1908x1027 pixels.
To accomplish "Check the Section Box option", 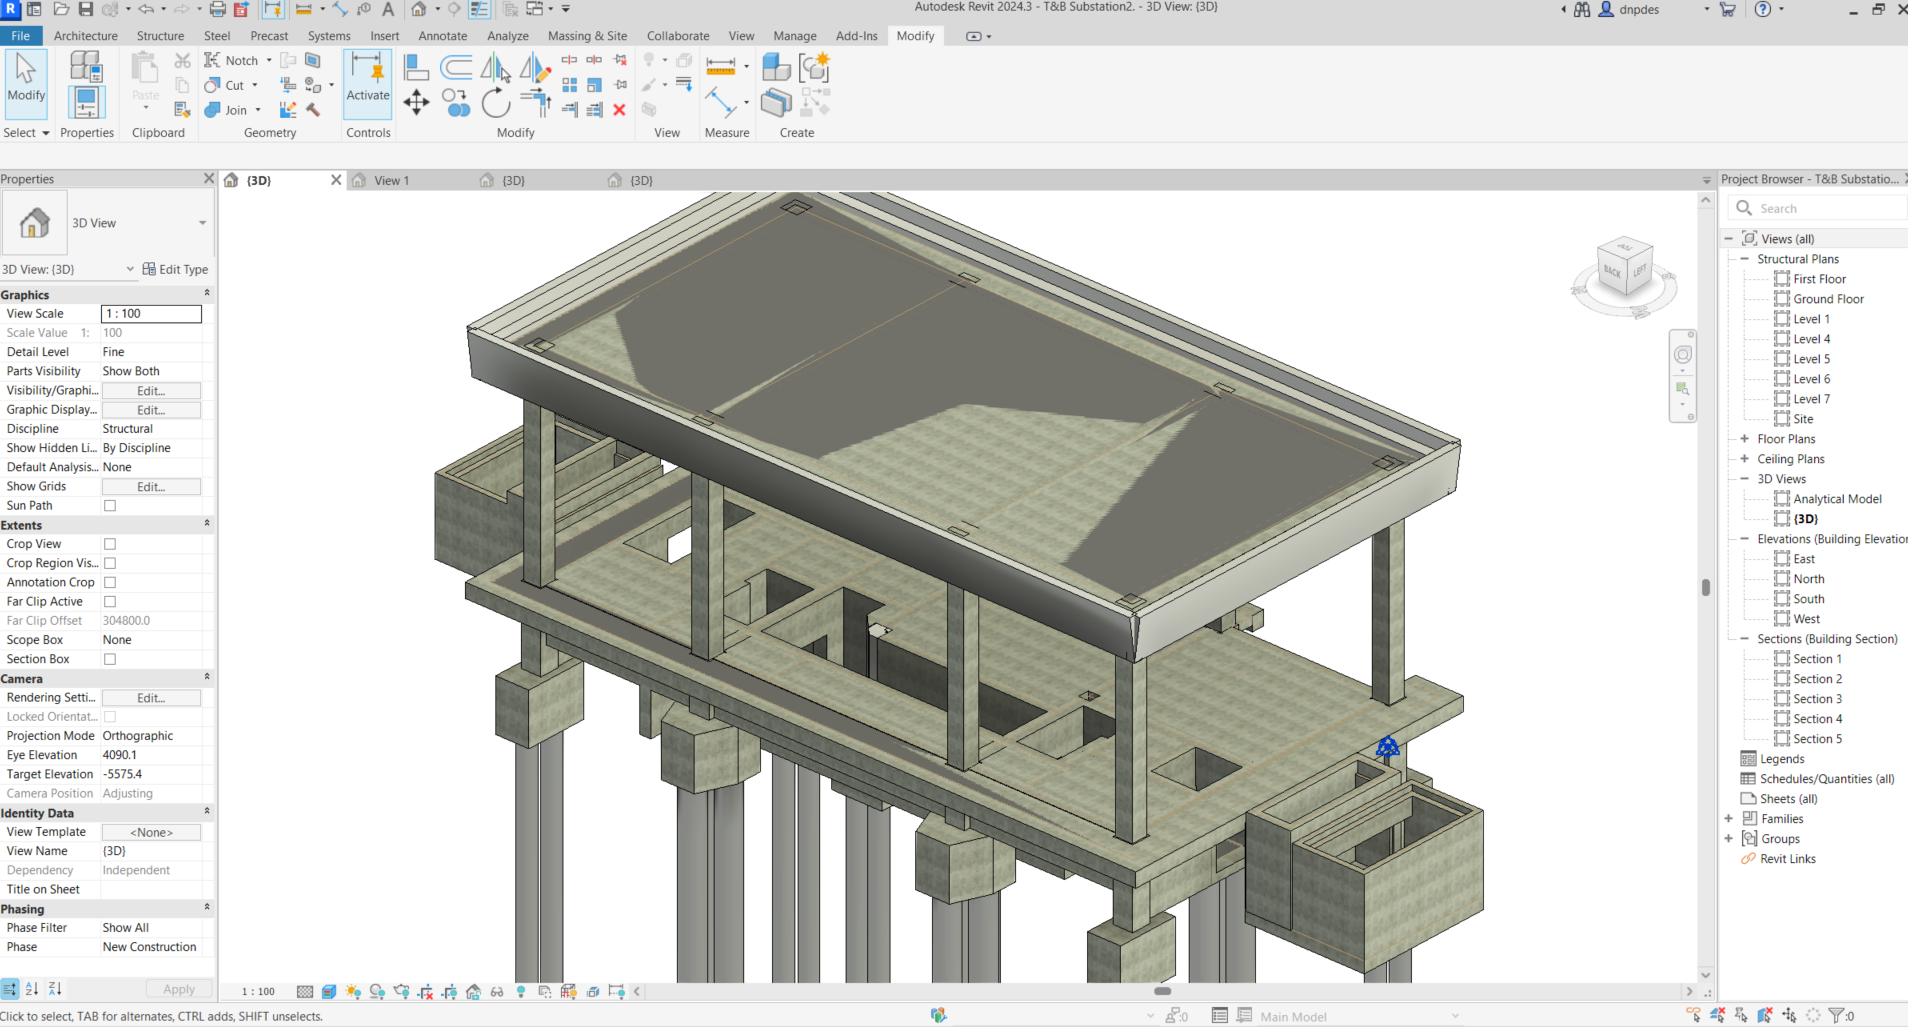I will point(110,659).
